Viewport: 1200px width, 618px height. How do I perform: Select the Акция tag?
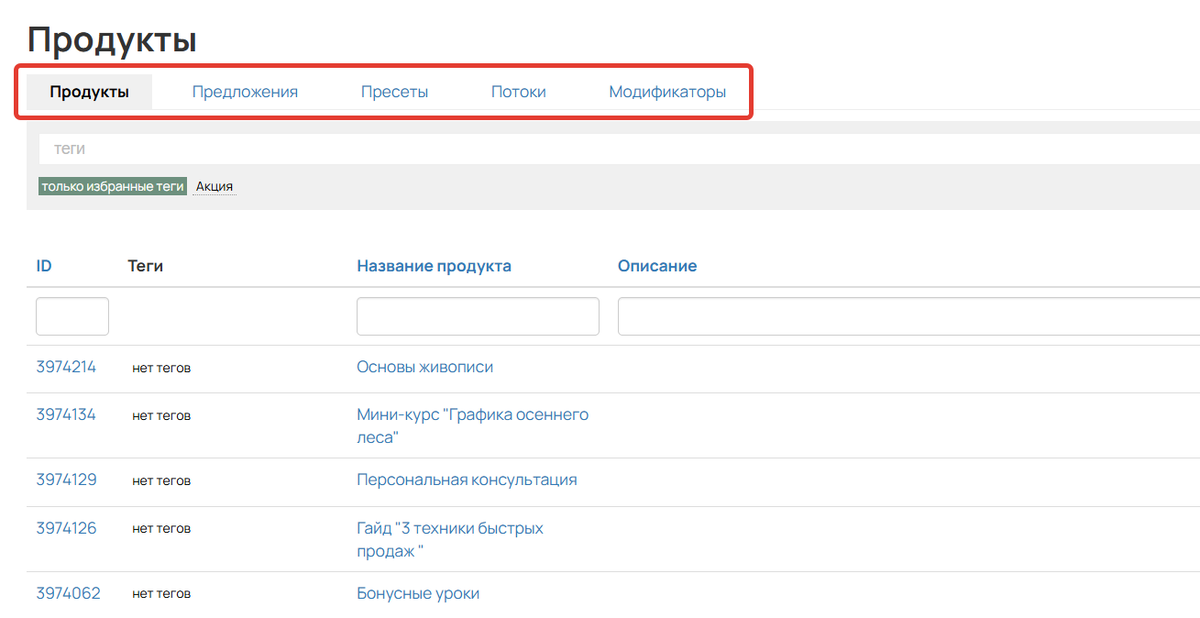[214, 186]
